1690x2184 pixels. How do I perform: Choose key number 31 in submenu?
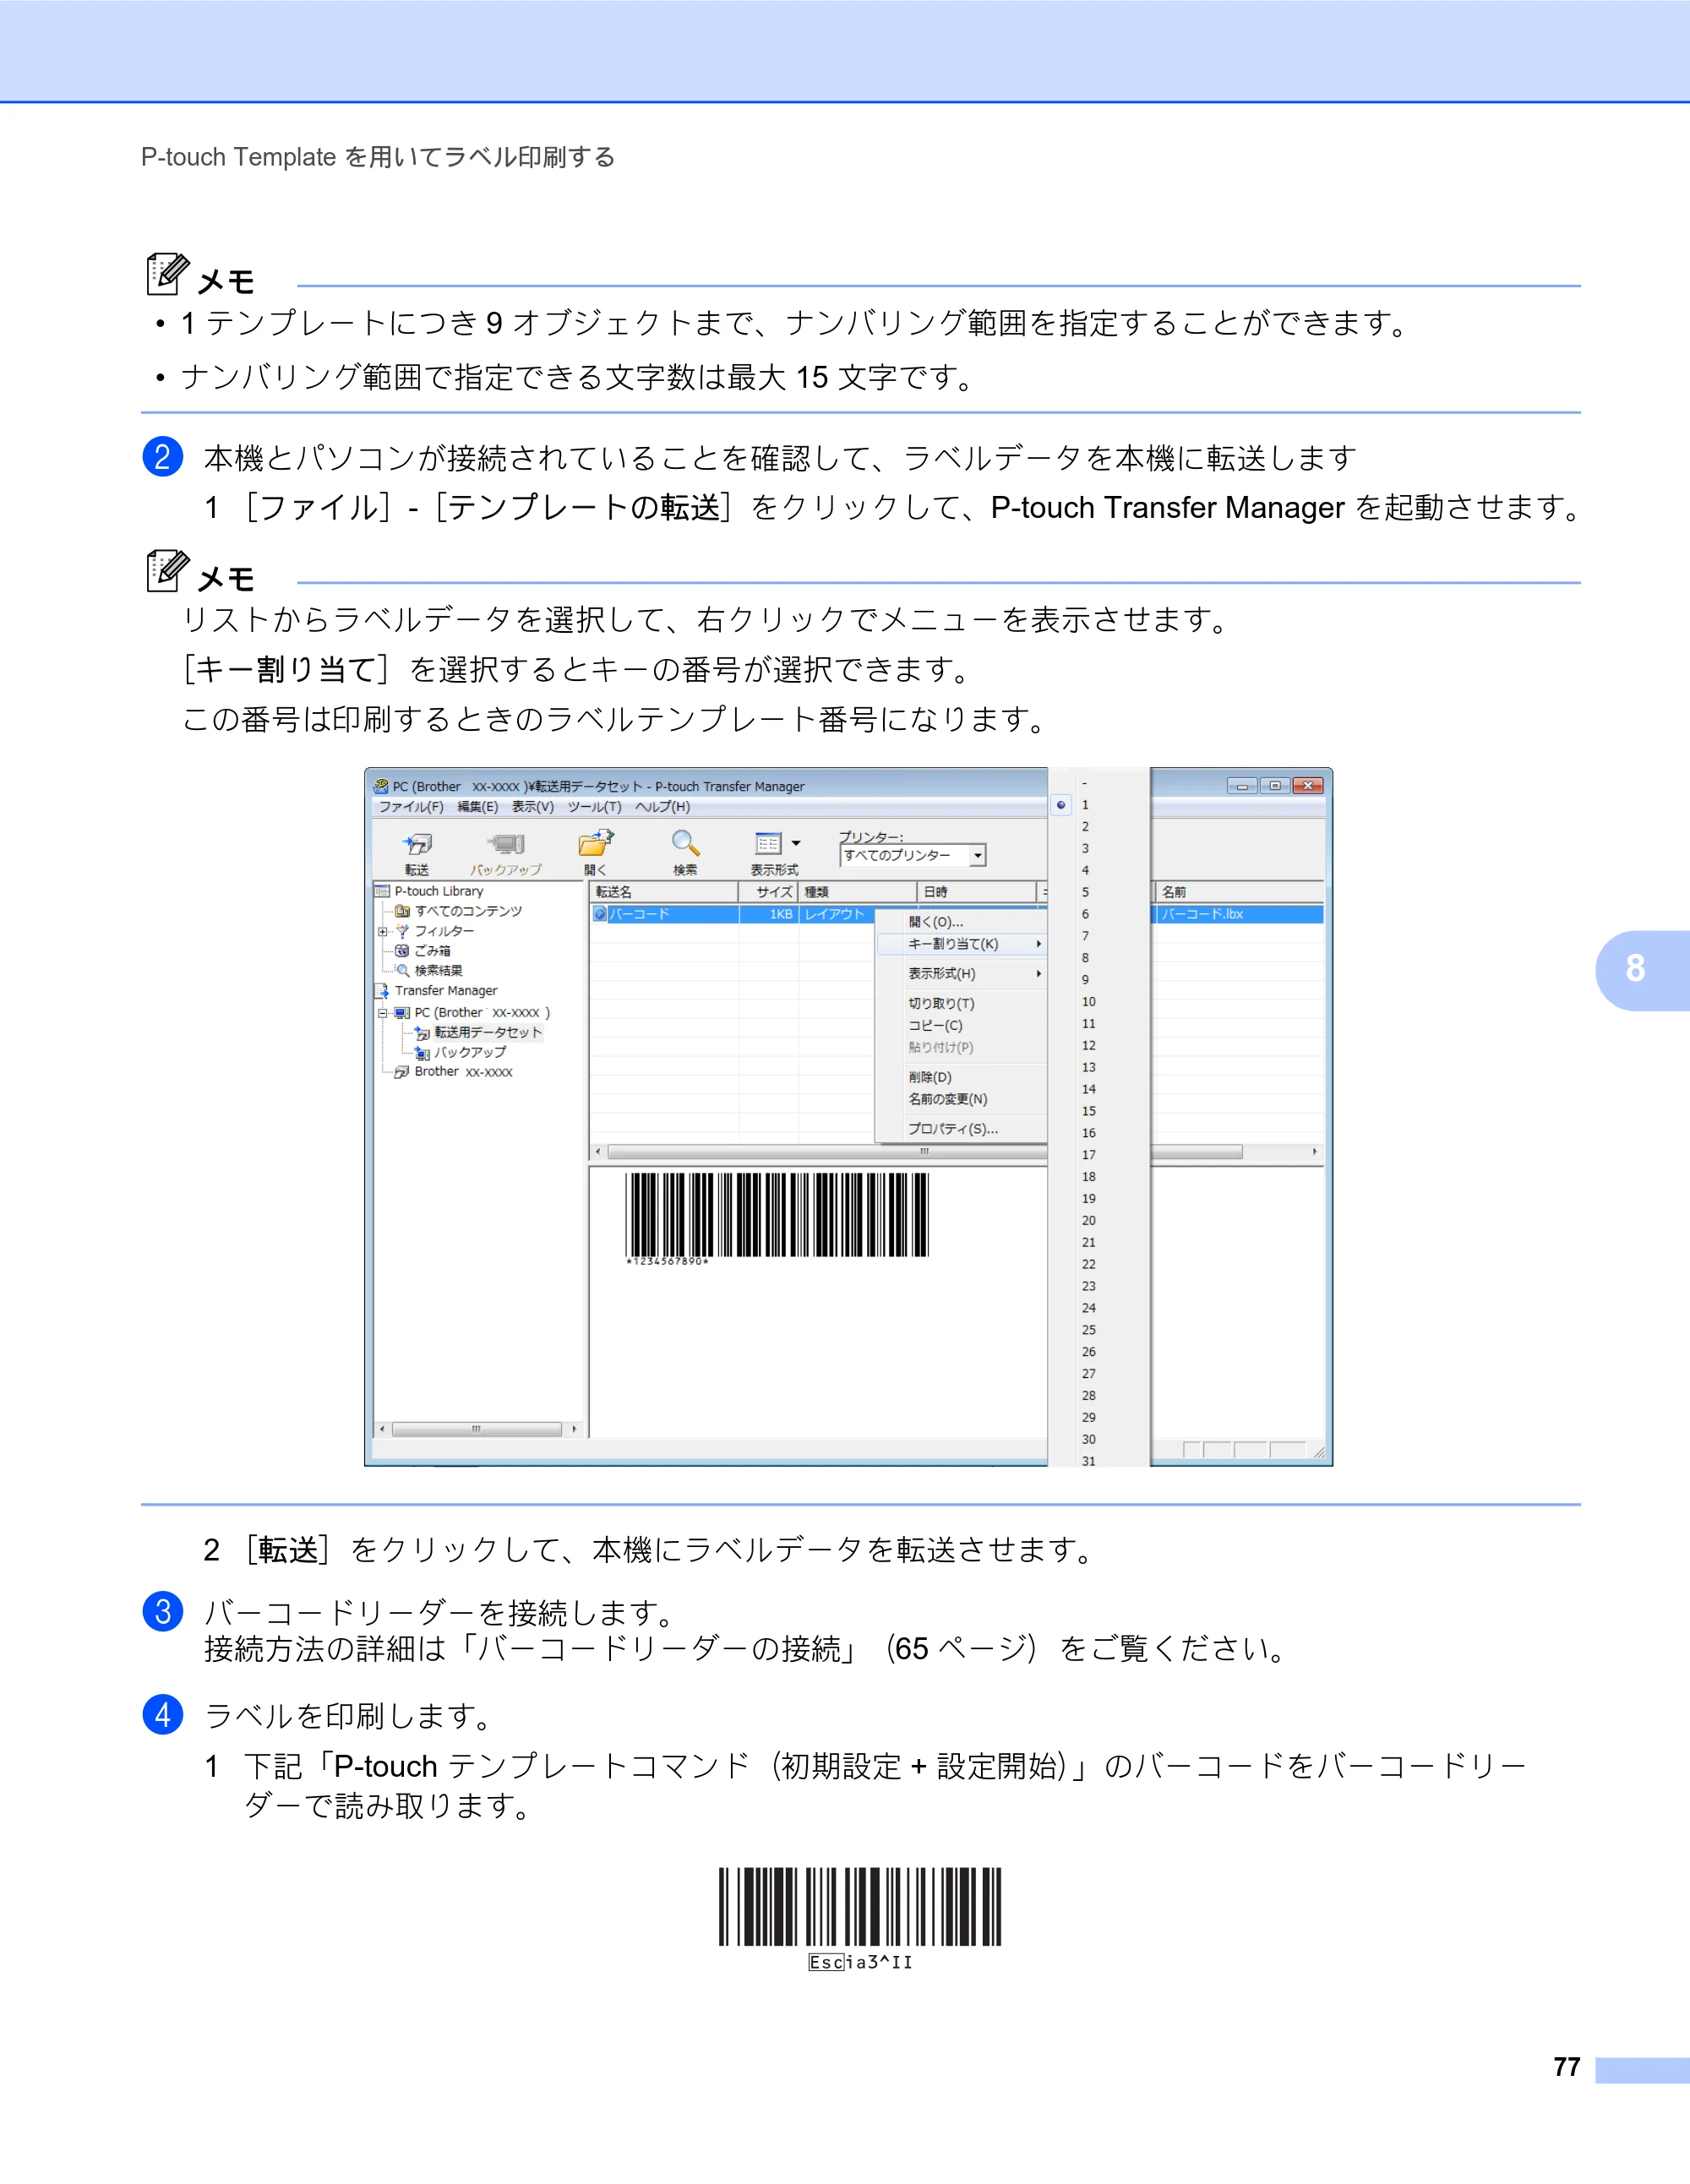(1088, 1460)
